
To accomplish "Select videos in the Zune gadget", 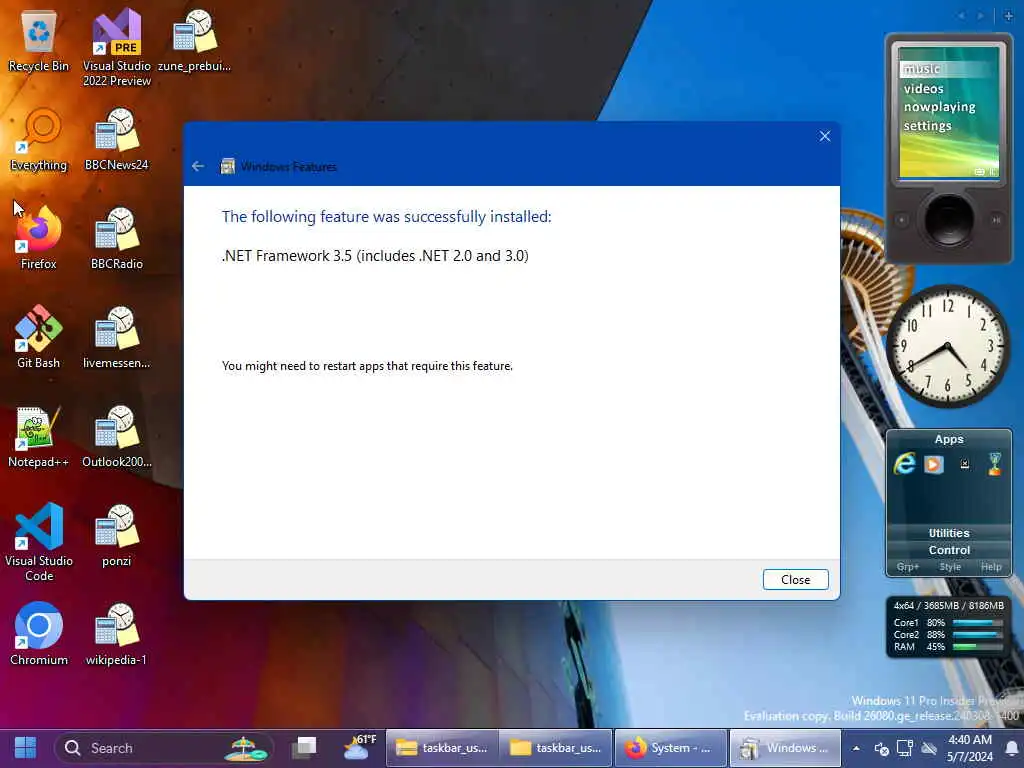I will point(923,88).
